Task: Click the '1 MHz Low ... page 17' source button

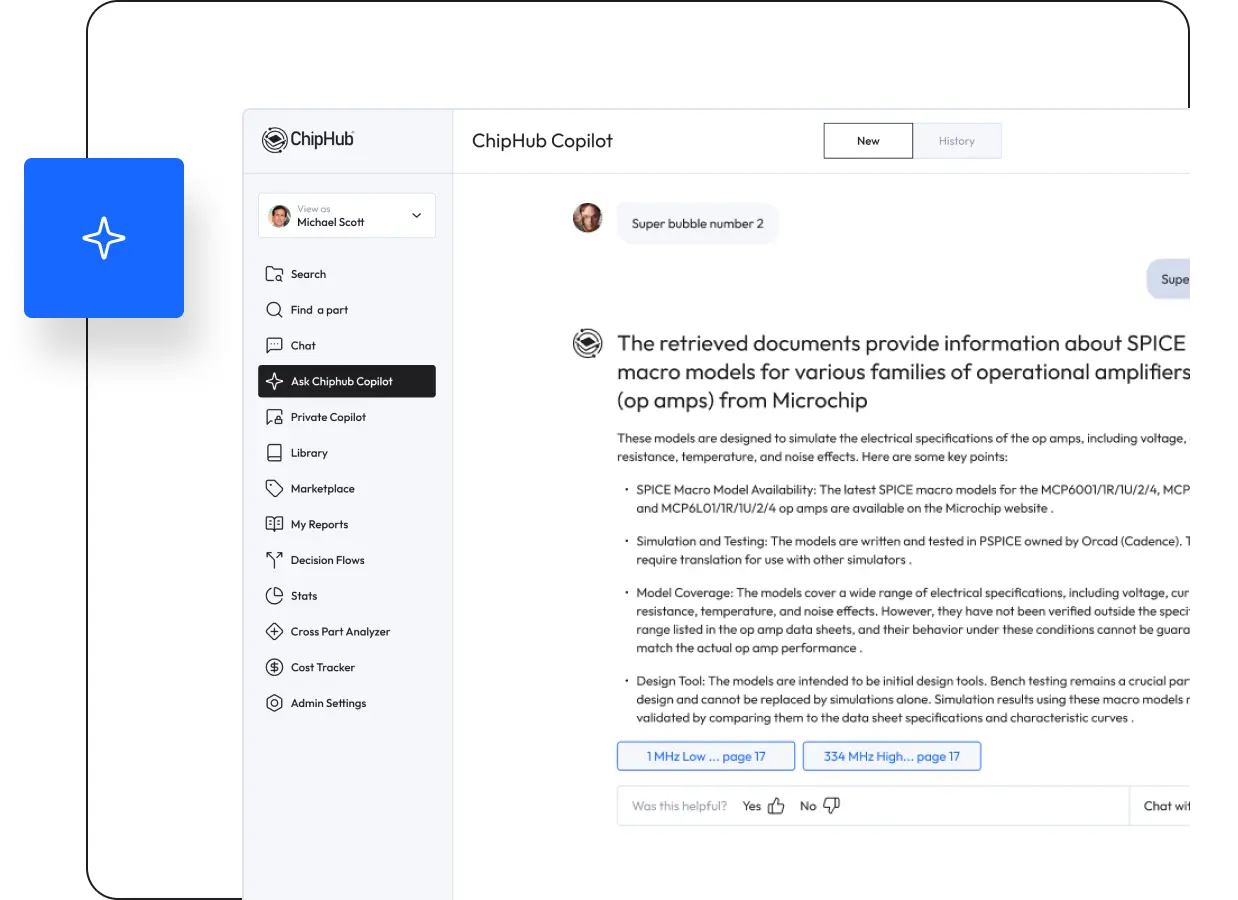Action: pyautogui.click(x=706, y=756)
